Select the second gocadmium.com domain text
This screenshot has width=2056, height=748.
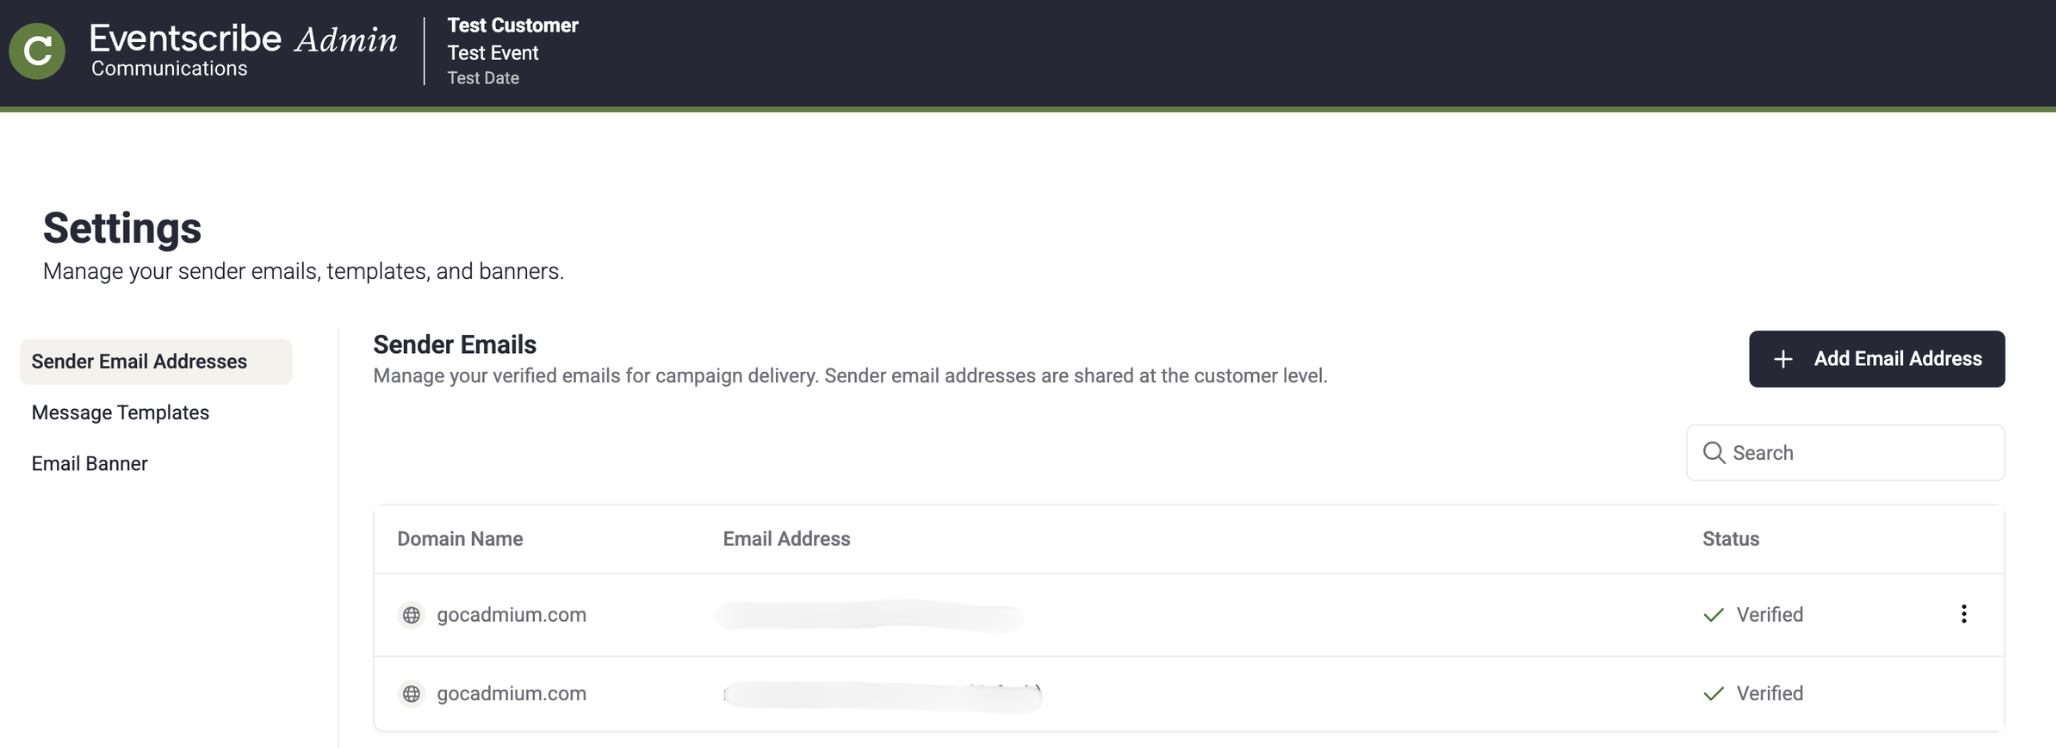click(x=511, y=693)
